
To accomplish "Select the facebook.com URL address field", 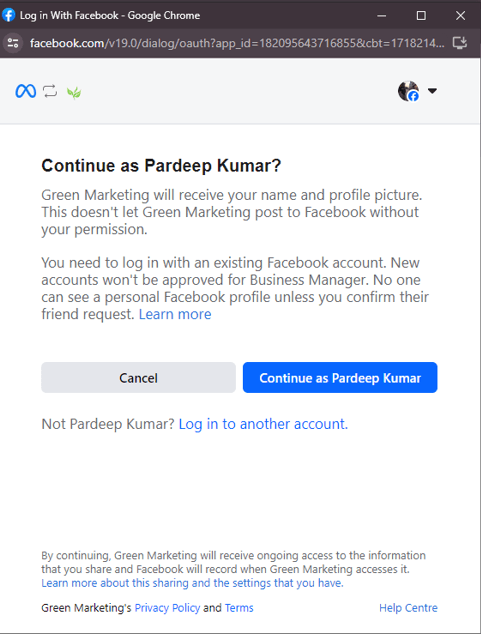I will click(x=237, y=43).
